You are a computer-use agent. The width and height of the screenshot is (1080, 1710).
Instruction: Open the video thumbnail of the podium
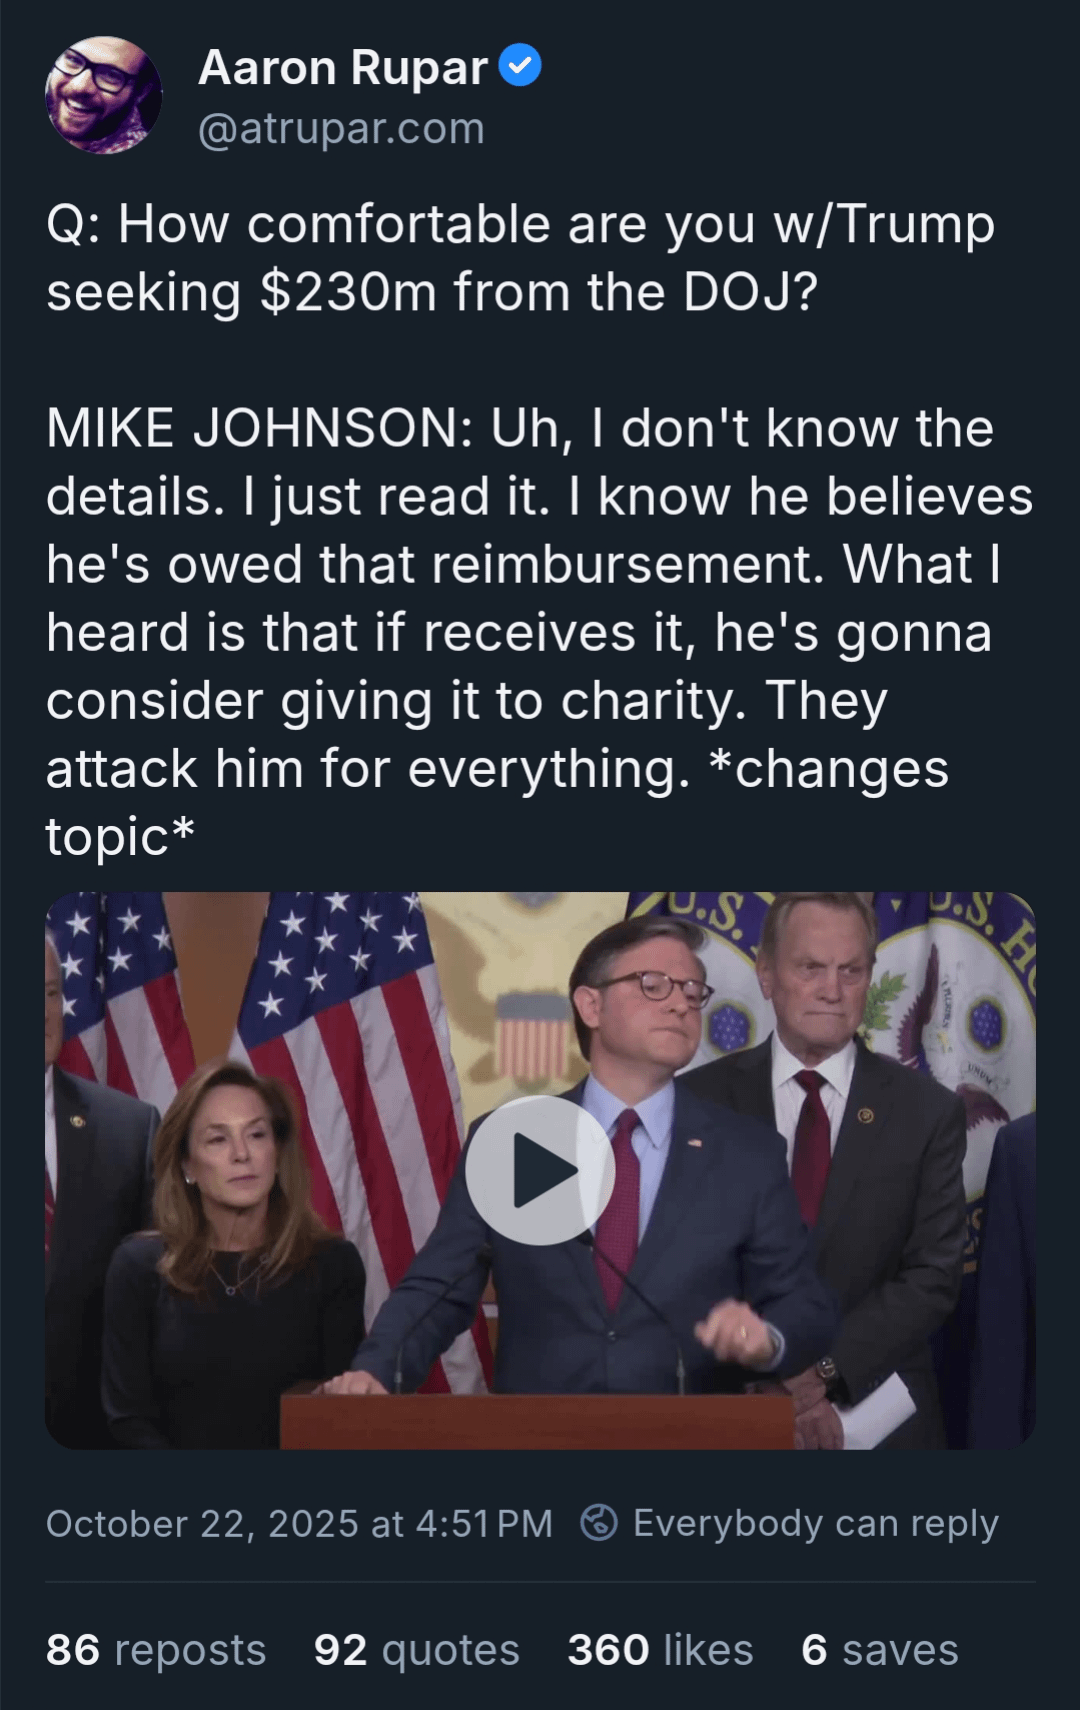point(540,1170)
